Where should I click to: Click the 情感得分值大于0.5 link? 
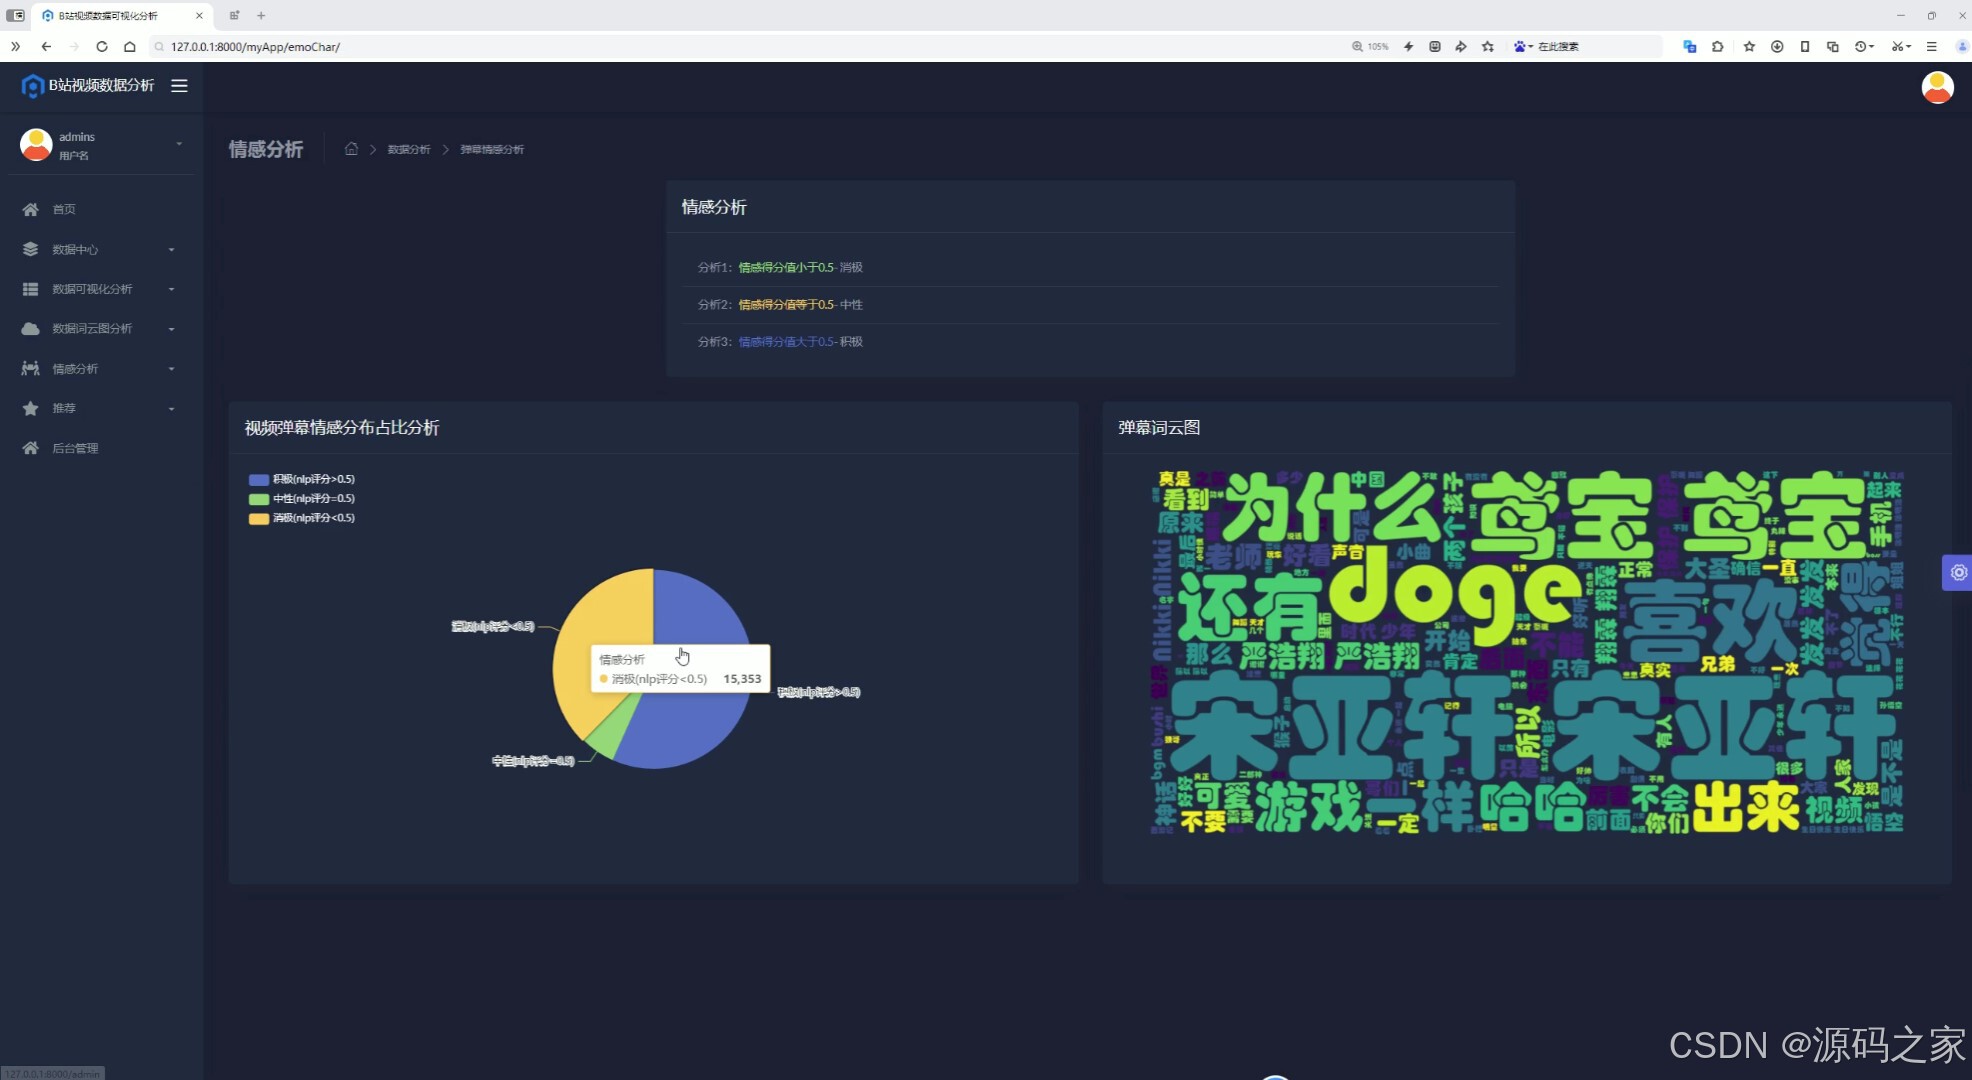(786, 342)
